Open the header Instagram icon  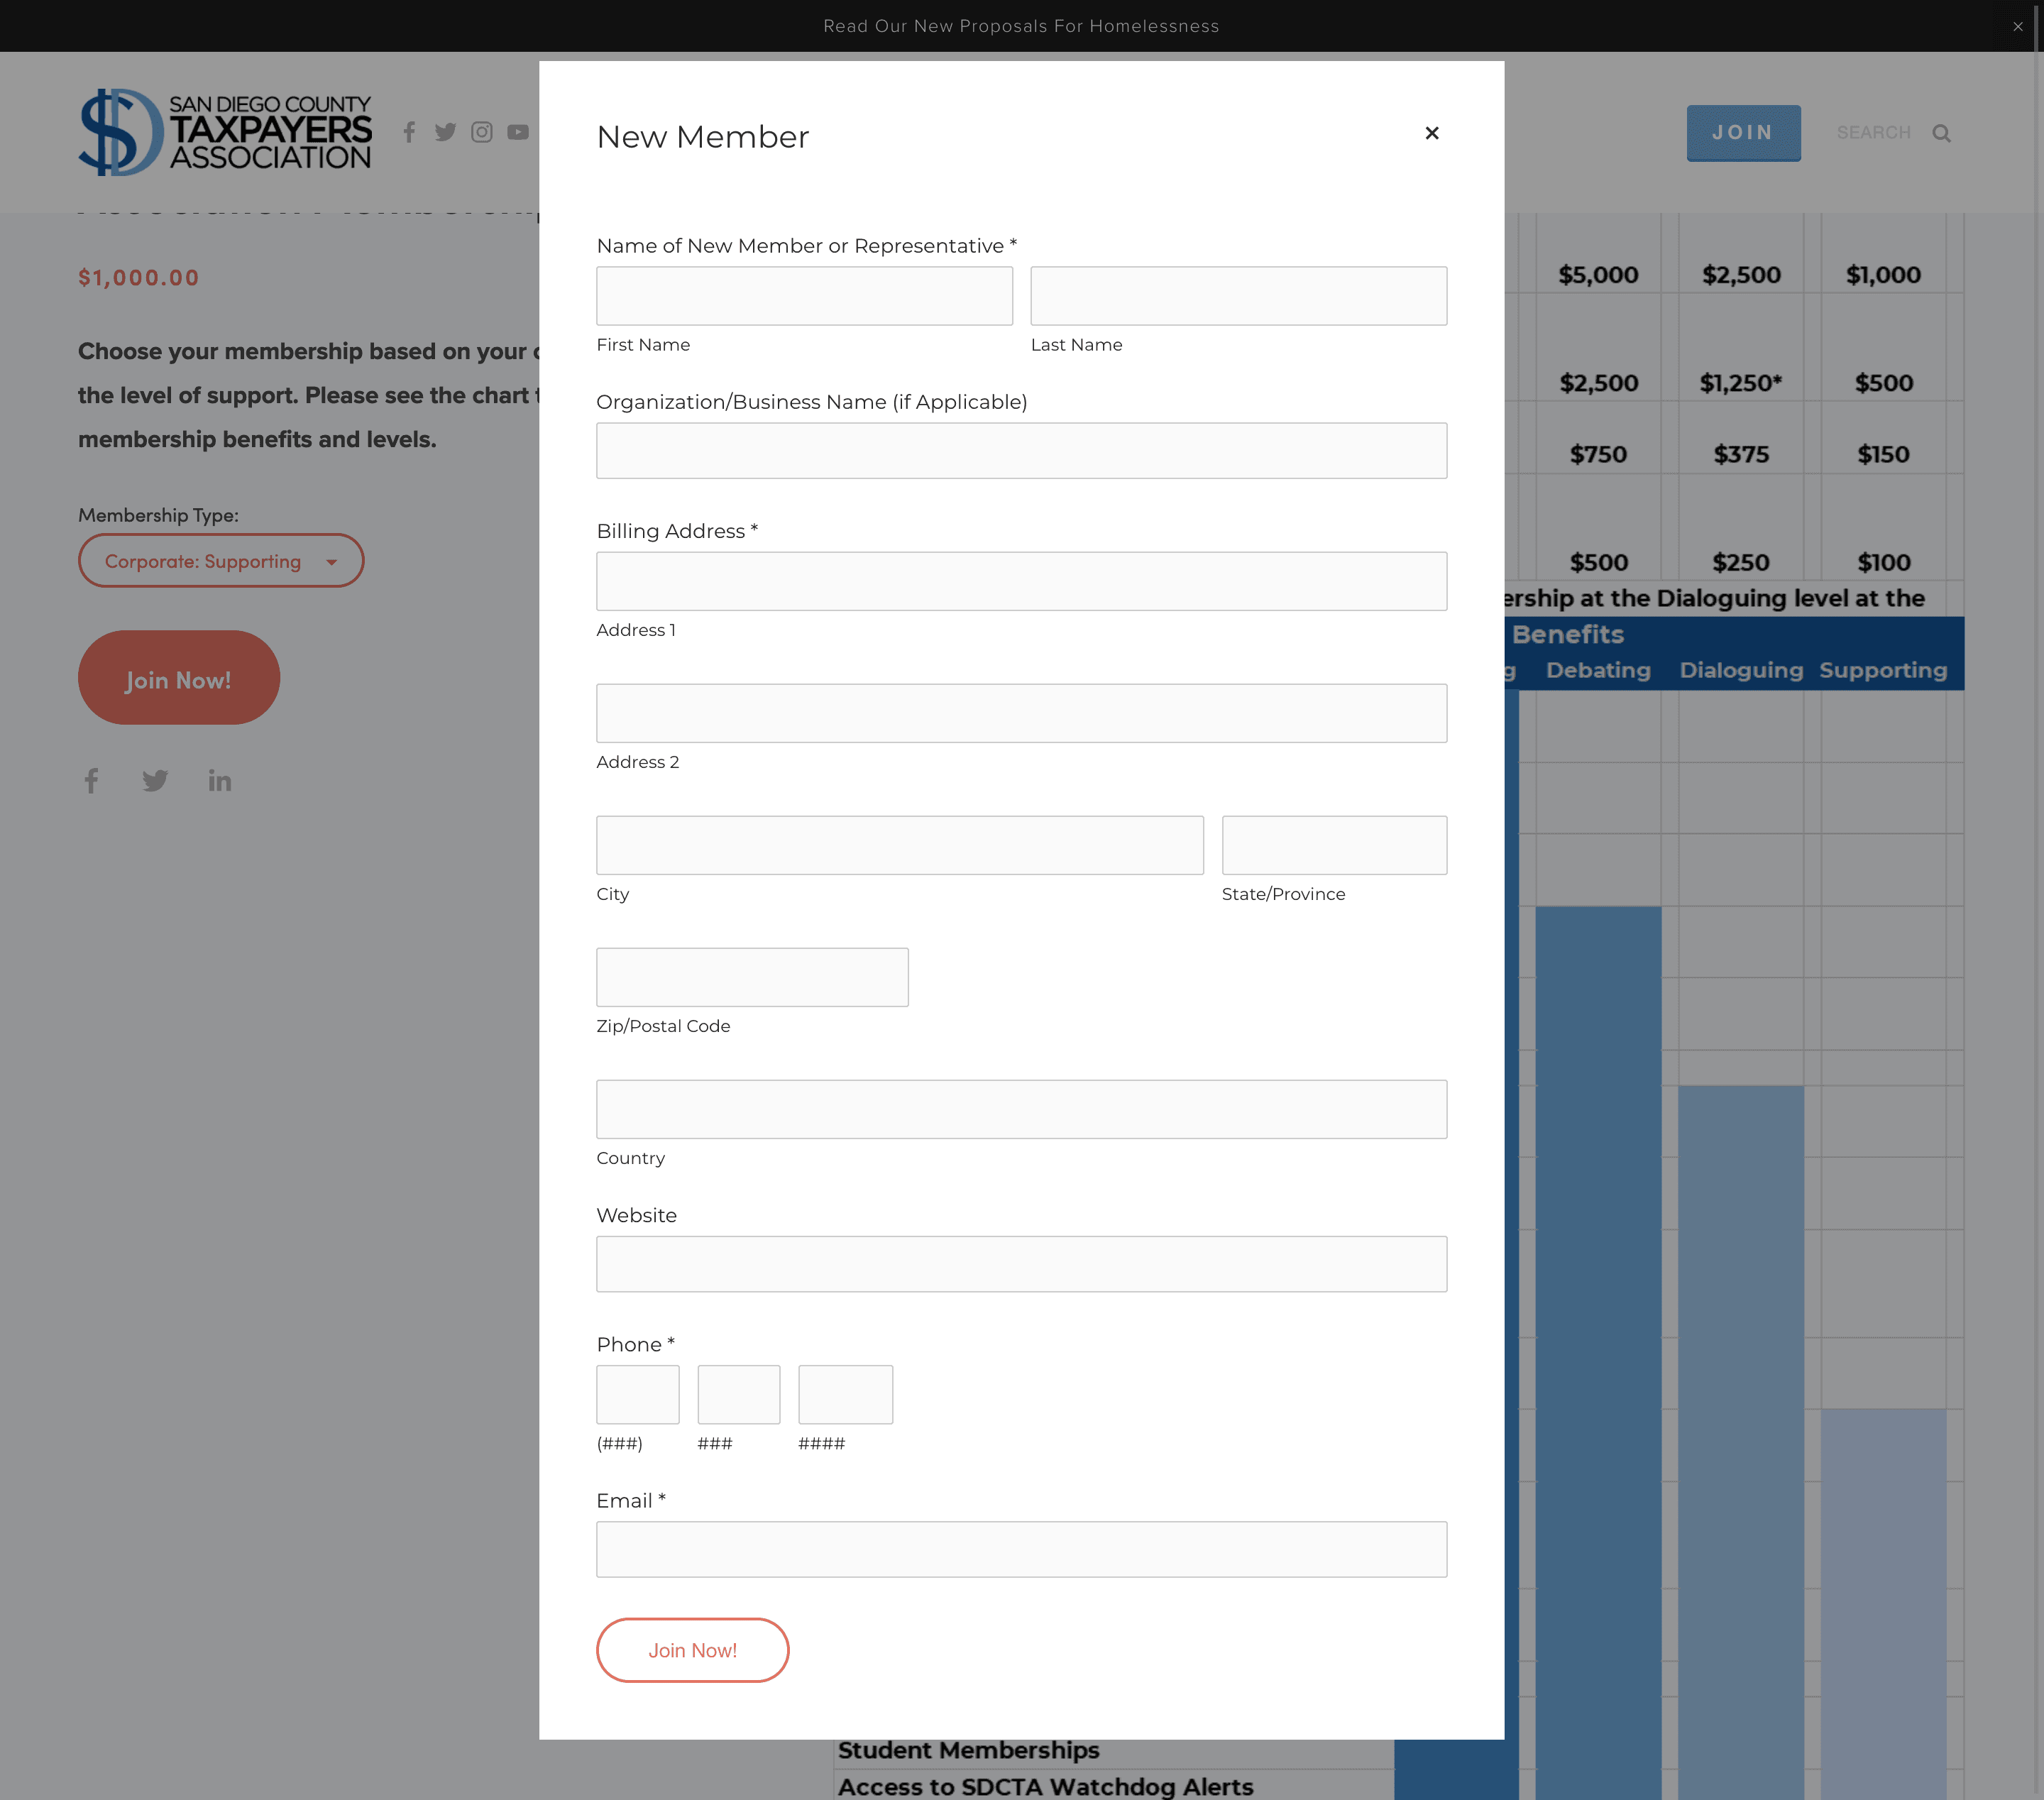[x=481, y=132]
